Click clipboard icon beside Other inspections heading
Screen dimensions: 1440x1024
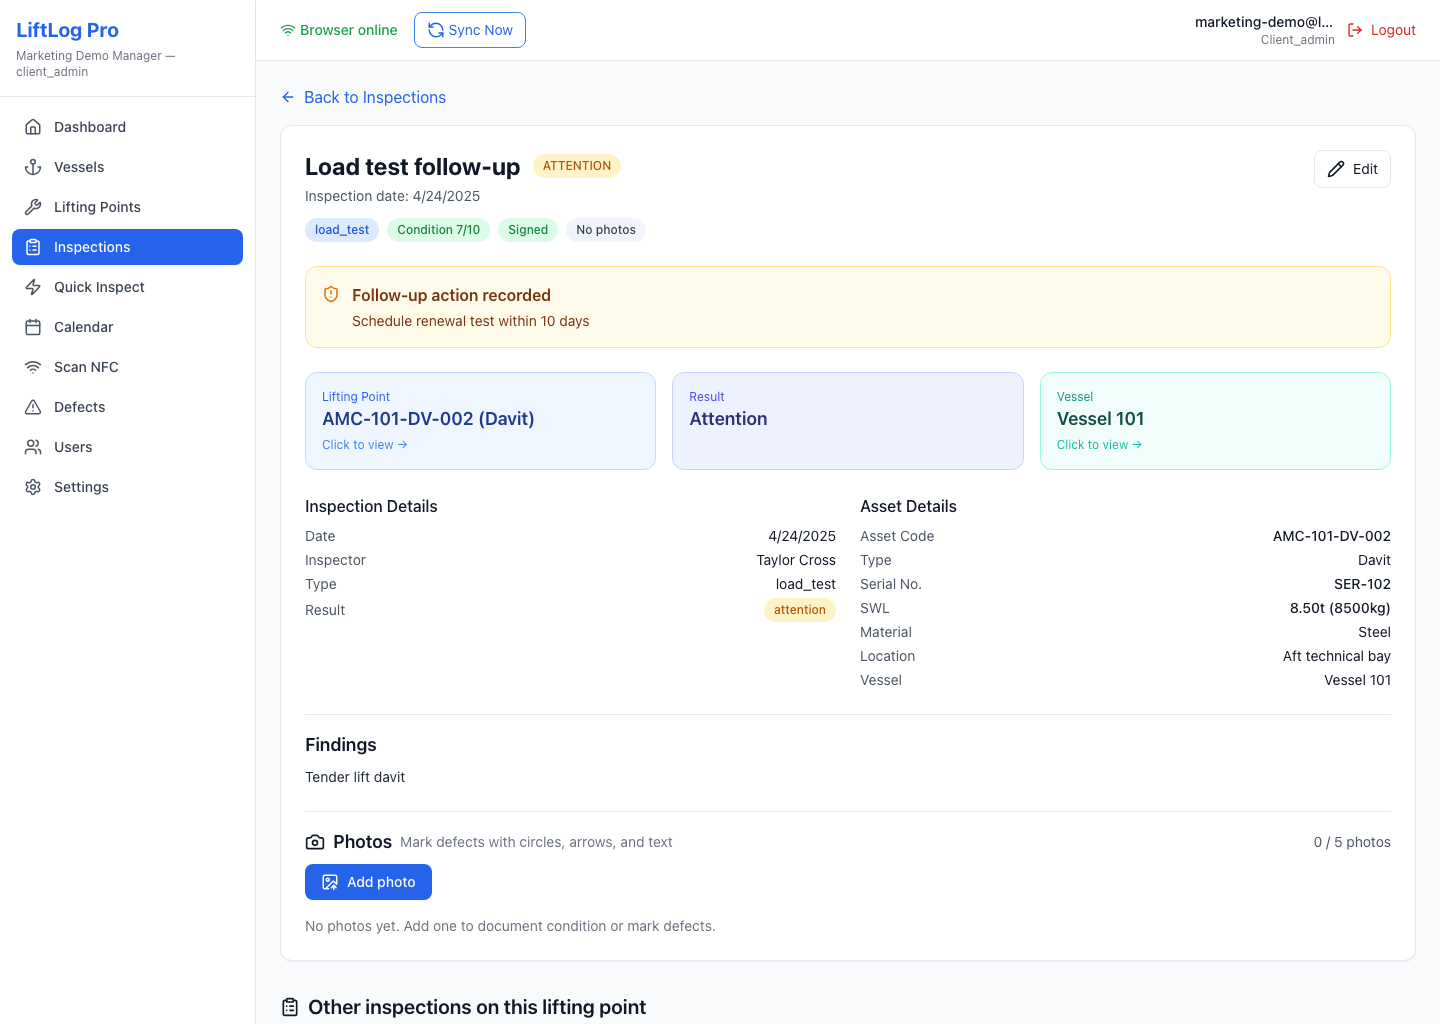click(290, 1007)
